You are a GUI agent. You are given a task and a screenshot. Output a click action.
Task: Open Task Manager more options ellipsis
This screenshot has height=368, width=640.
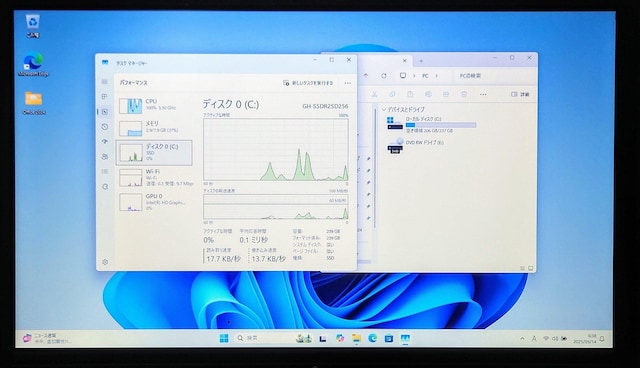pyautogui.click(x=347, y=83)
